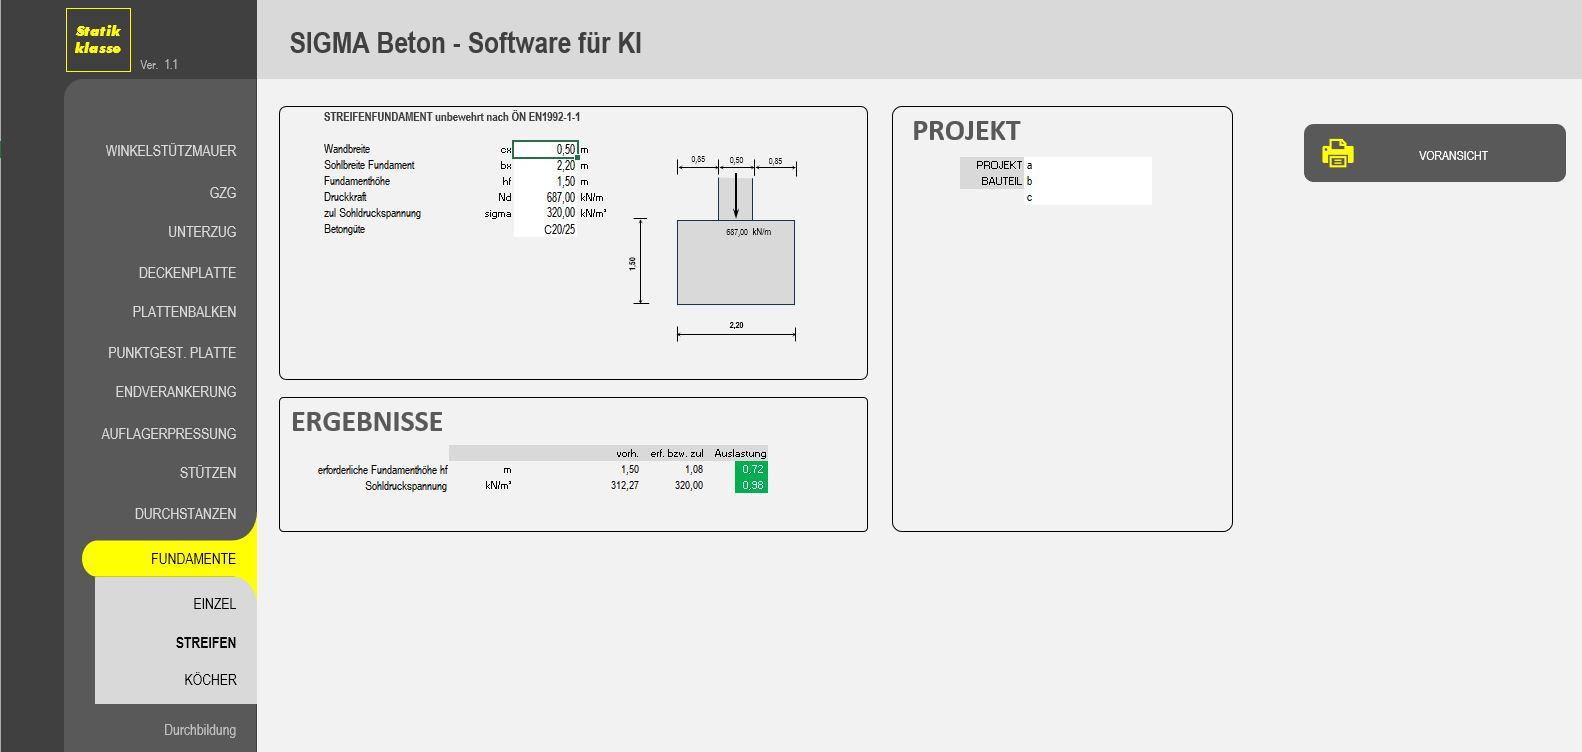Open the Betongüte C20/25 selection
The image size is (1582, 752).
coord(546,229)
